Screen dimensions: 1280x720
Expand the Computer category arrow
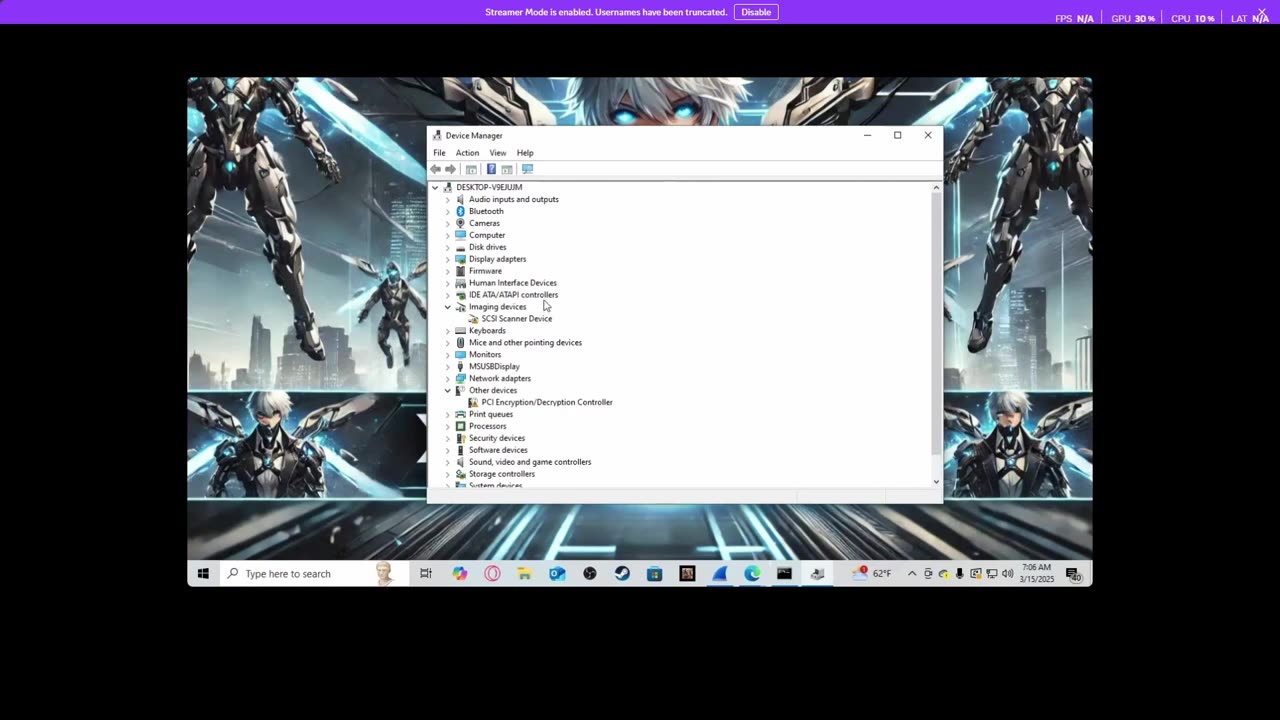(x=447, y=235)
